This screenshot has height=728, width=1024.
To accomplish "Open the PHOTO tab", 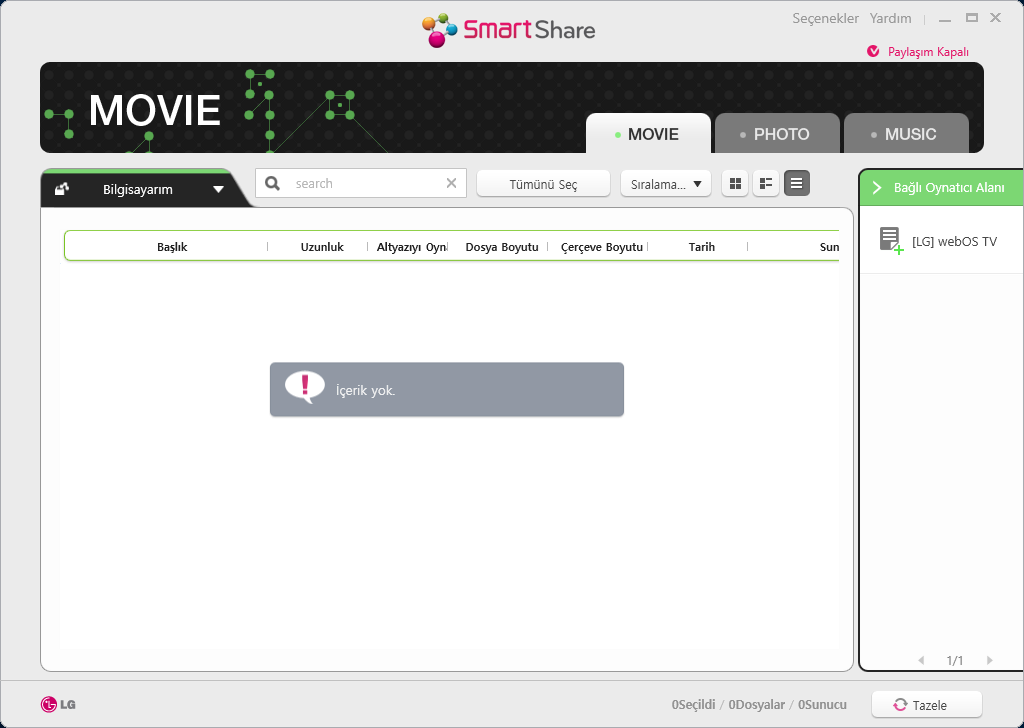I will pos(776,134).
